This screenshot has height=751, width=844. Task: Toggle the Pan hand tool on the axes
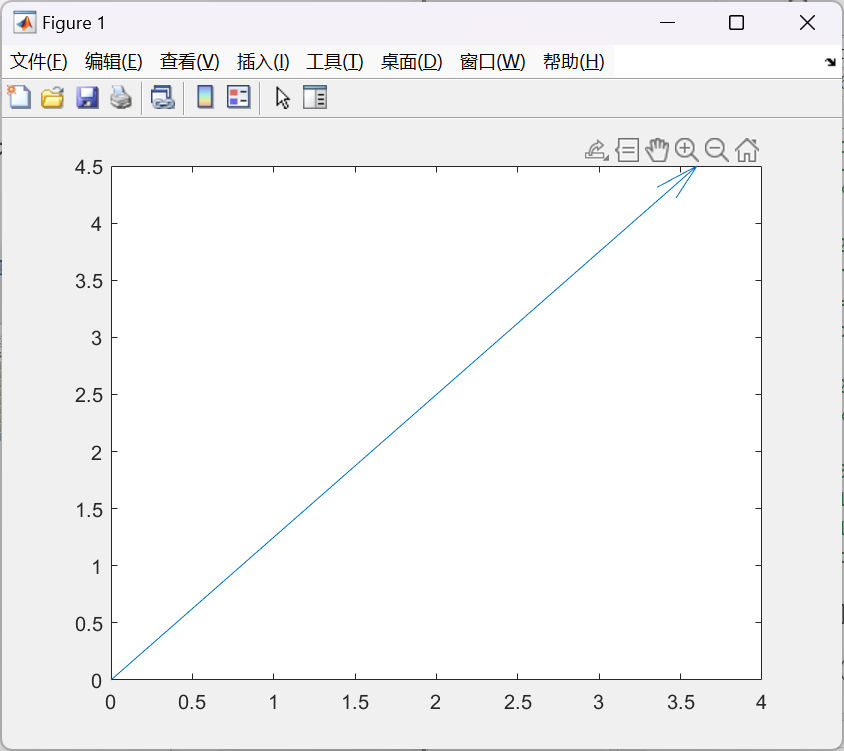pyautogui.click(x=656, y=150)
